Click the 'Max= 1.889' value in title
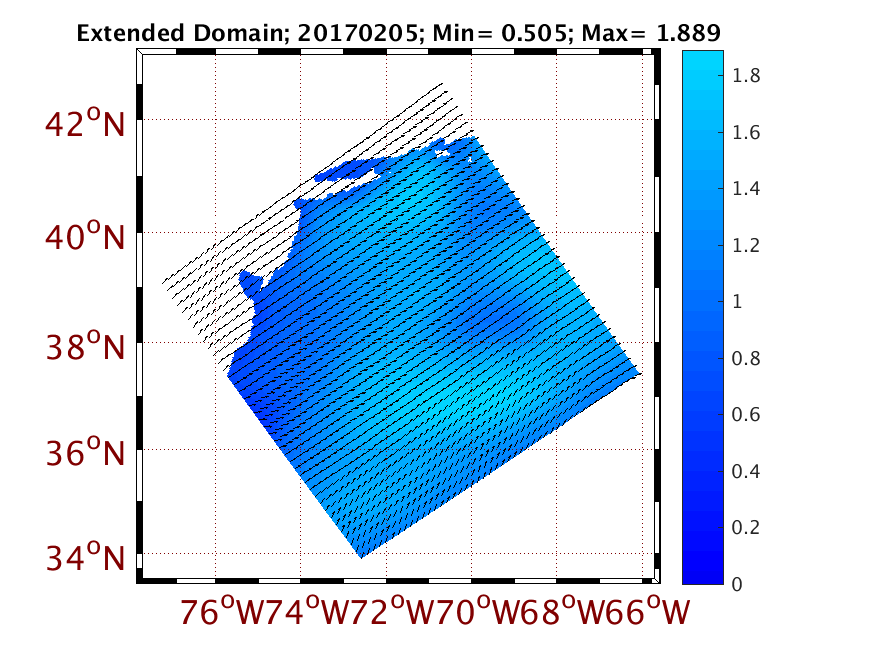This screenshot has height=655, width=874. [x=651, y=33]
